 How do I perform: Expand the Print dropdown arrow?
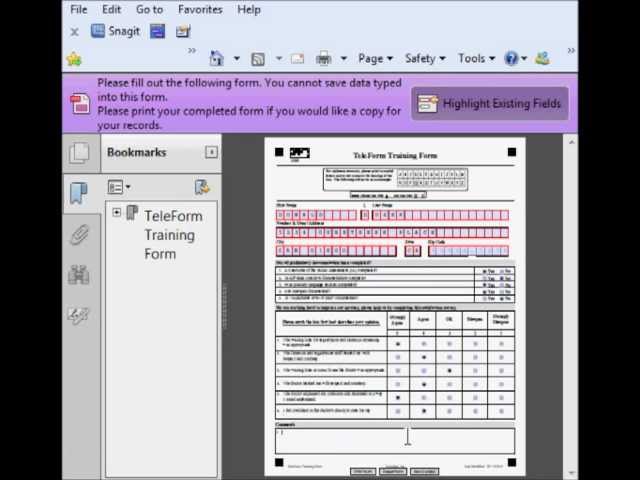coord(344,59)
